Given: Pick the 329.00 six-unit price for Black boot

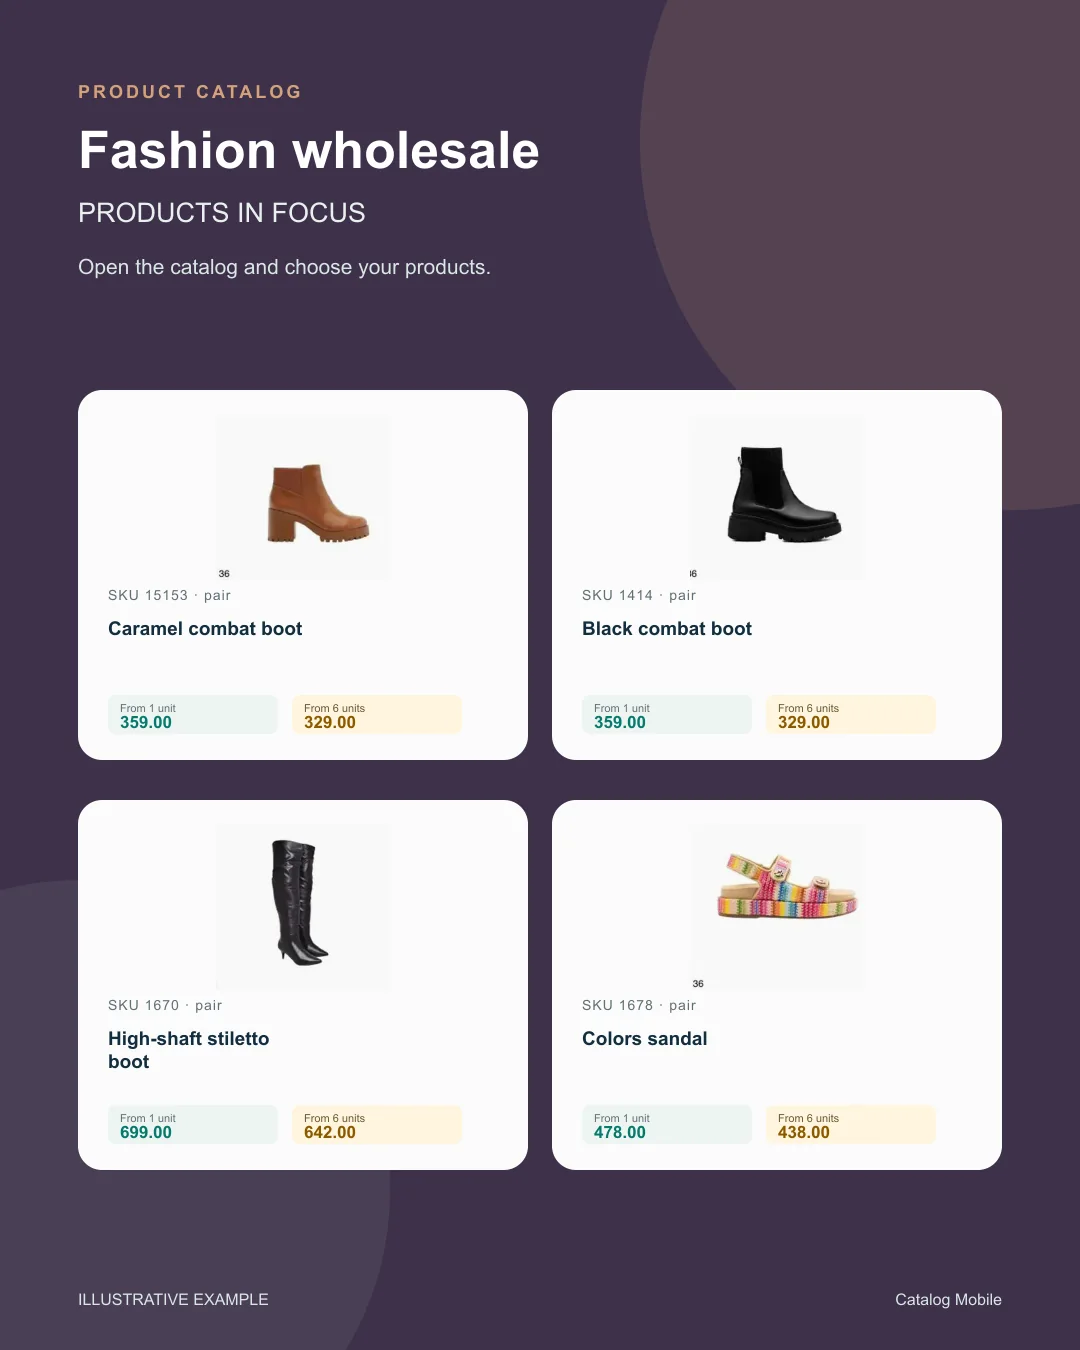Looking at the screenshot, I should point(851,715).
